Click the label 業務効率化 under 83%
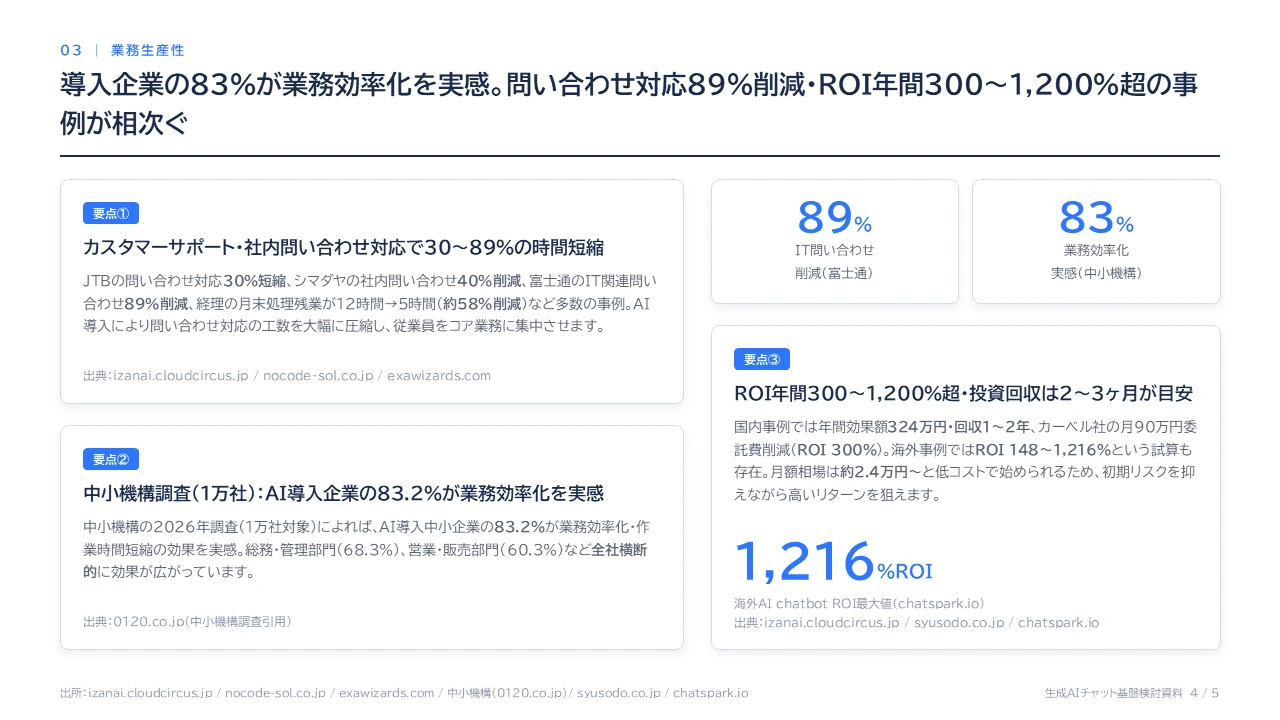The height and width of the screenshot is (720, 1280). [x=1096, y=250]
